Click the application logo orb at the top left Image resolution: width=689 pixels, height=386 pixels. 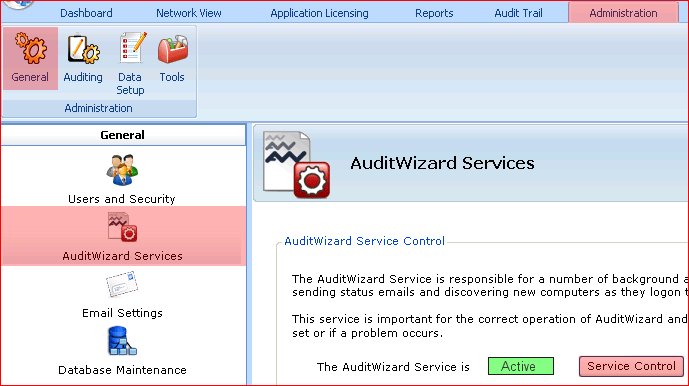pos(18,4)
